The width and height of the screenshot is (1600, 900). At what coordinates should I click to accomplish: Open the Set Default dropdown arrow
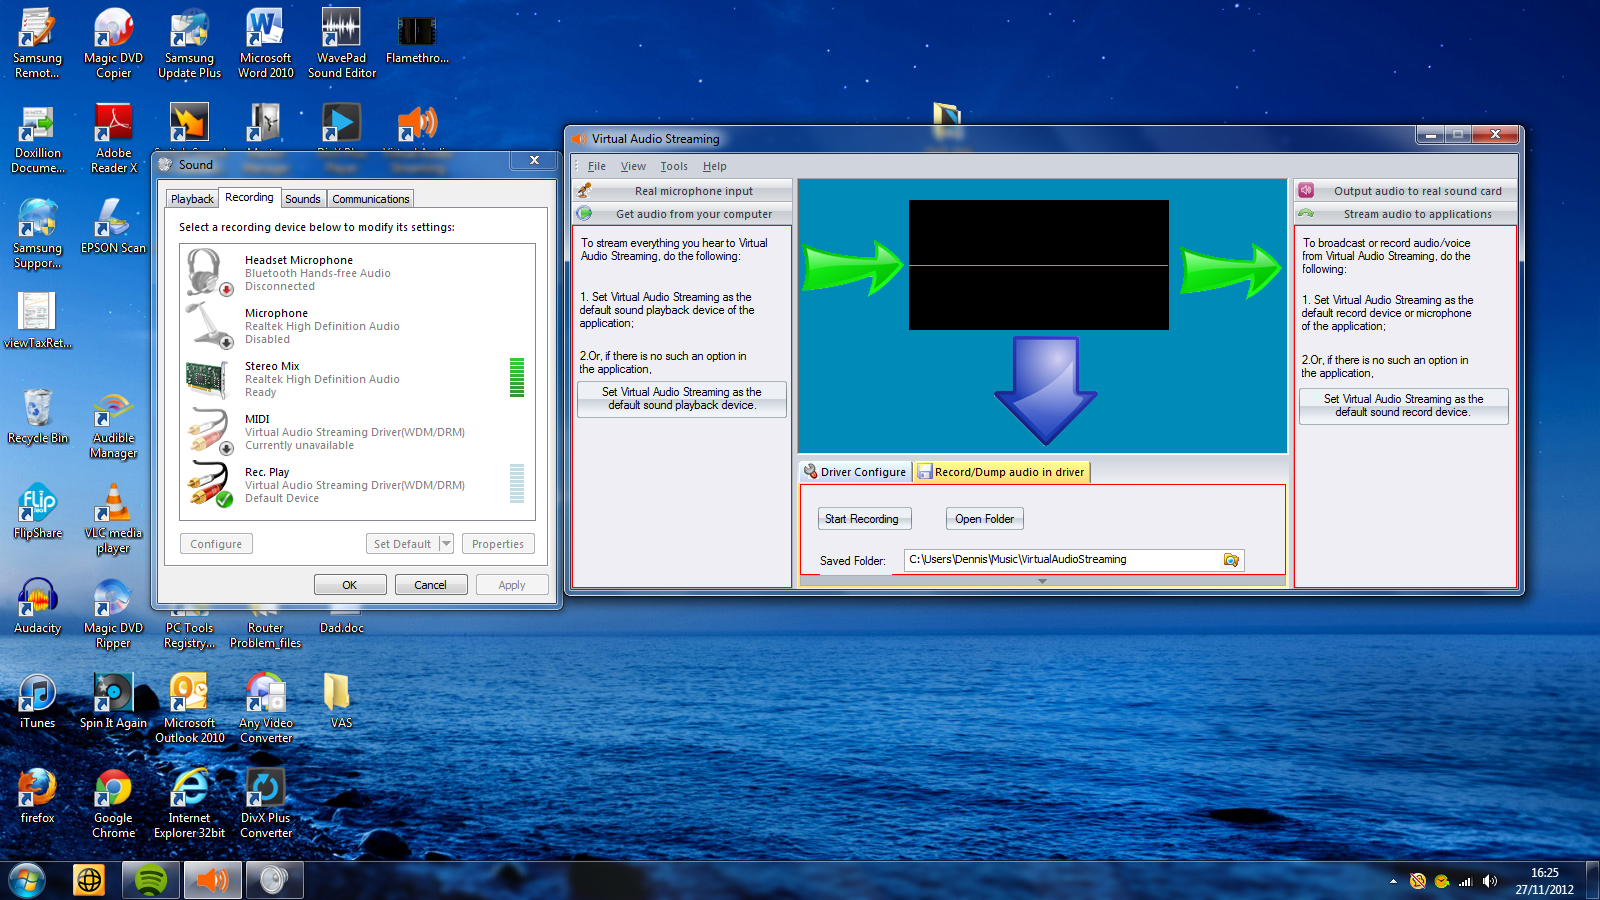(x=447, y=543)
